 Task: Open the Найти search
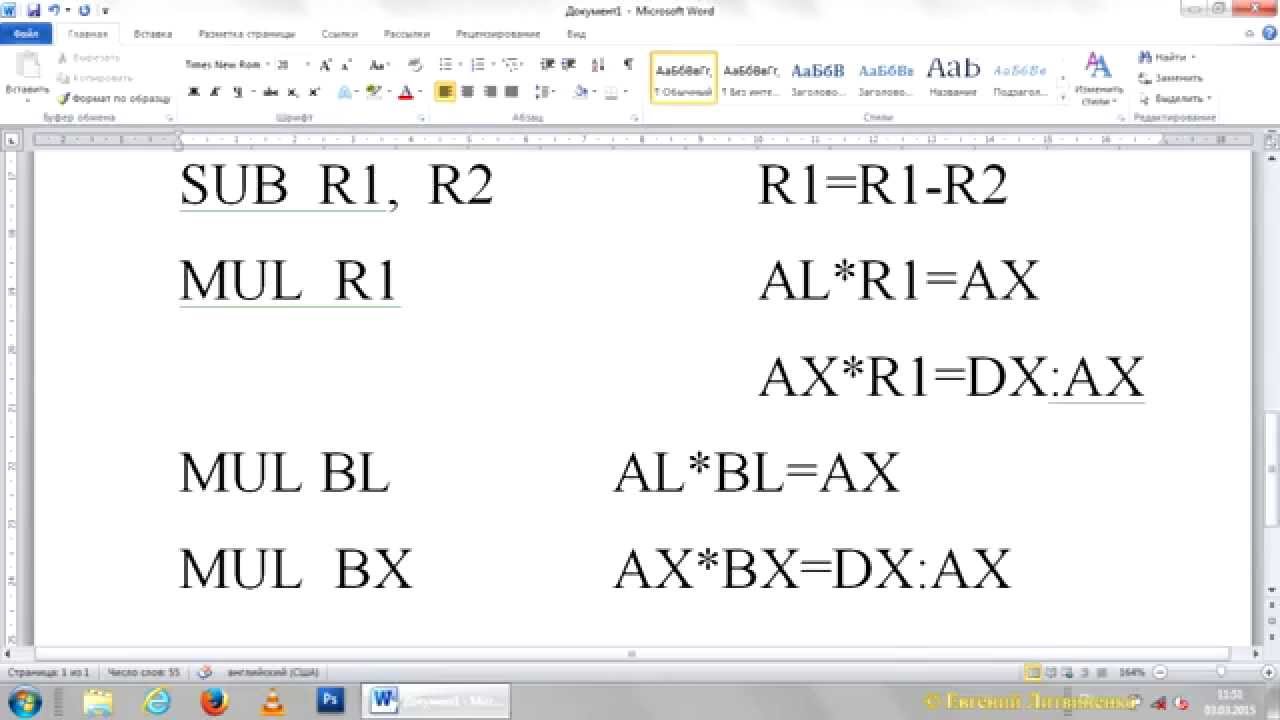tap(1167, 58)
